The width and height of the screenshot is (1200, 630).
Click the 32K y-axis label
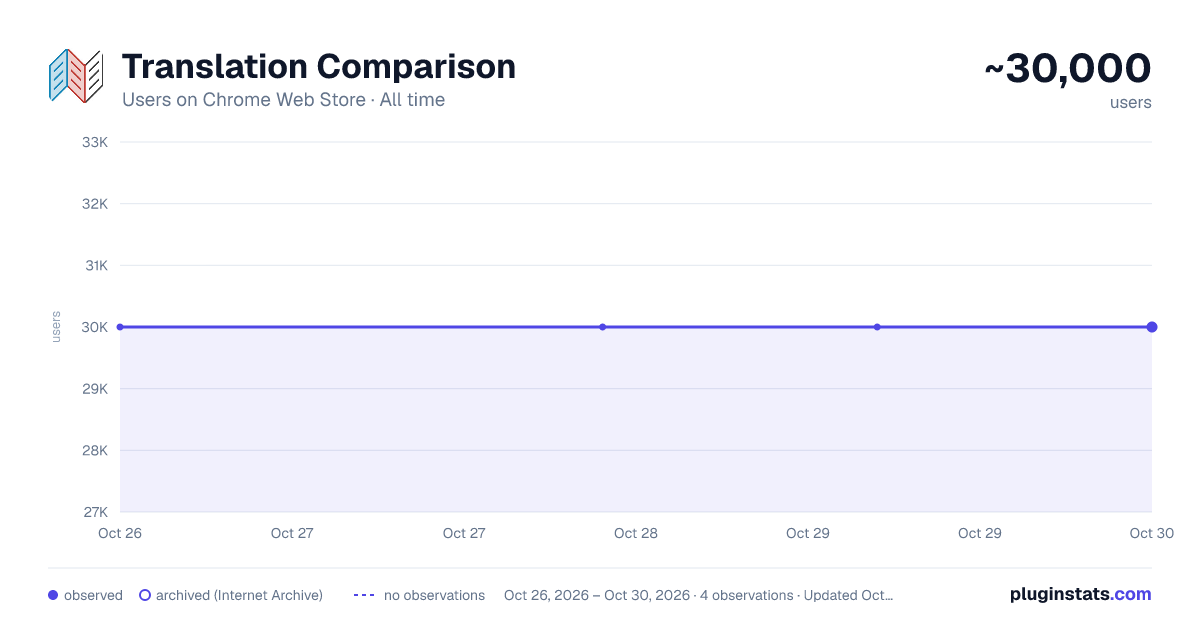point(94,204)
